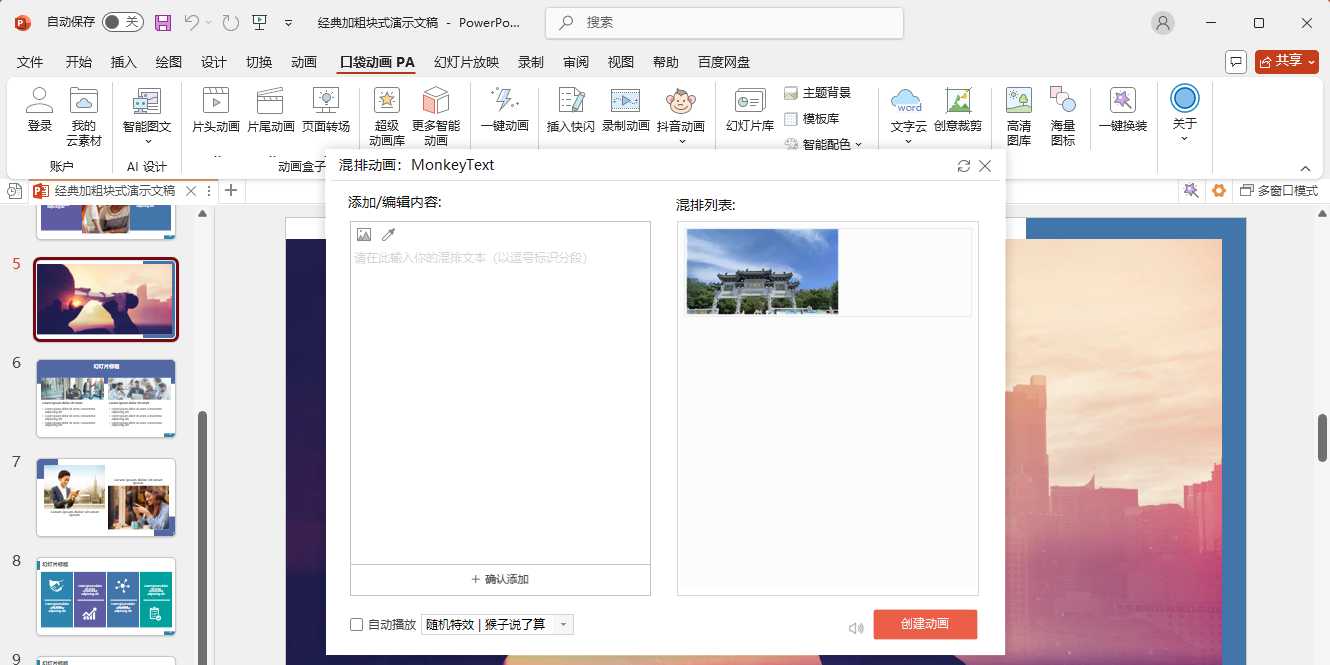The height and width of the screenshot is (665, 1330).
Task: Refresh the MonkeyText dialog
Action: pos(964,166)
